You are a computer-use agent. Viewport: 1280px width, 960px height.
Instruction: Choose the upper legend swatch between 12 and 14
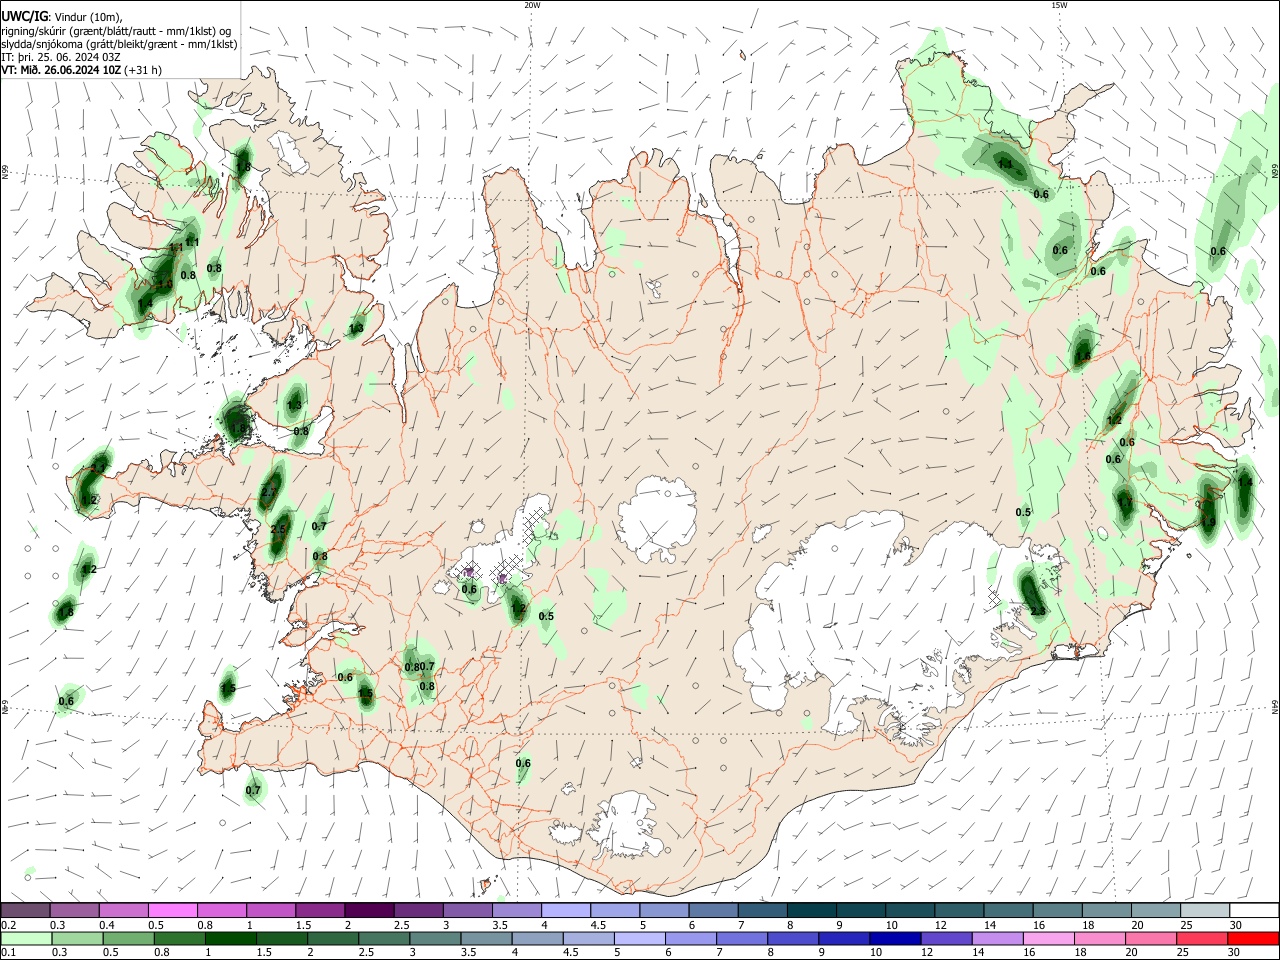[x=958, y=910]
